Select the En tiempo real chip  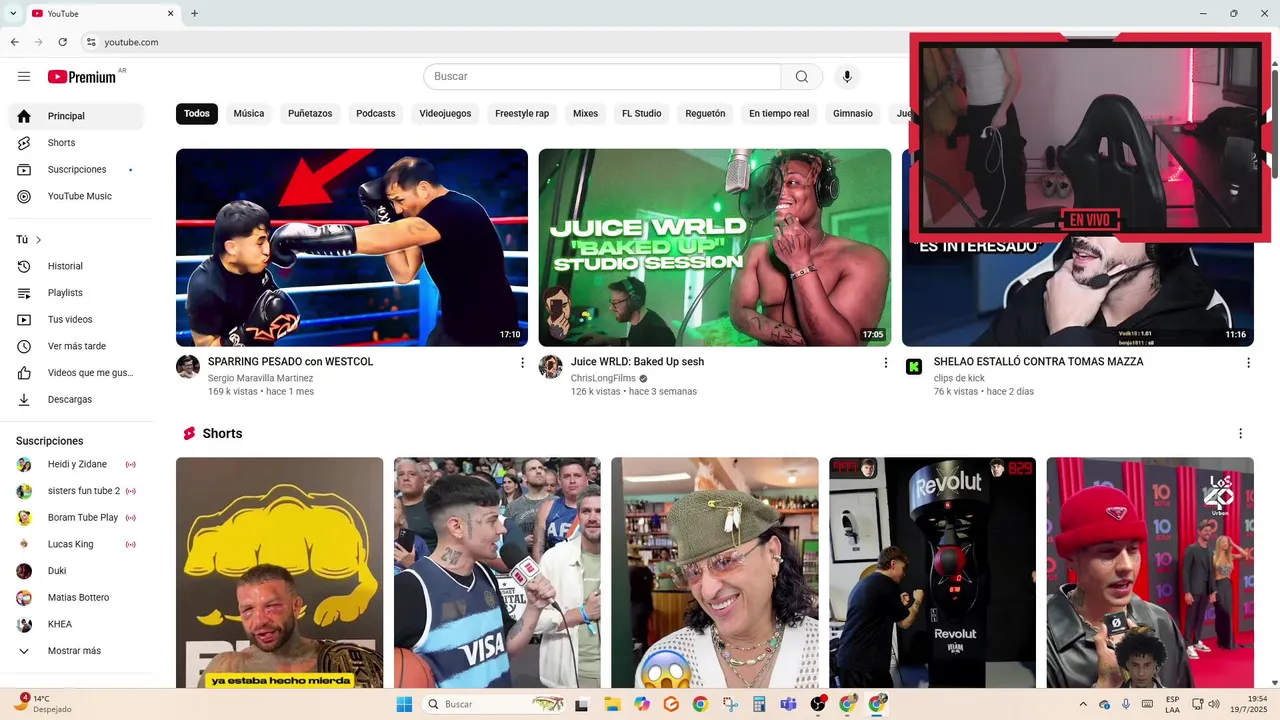pos(779,114)
